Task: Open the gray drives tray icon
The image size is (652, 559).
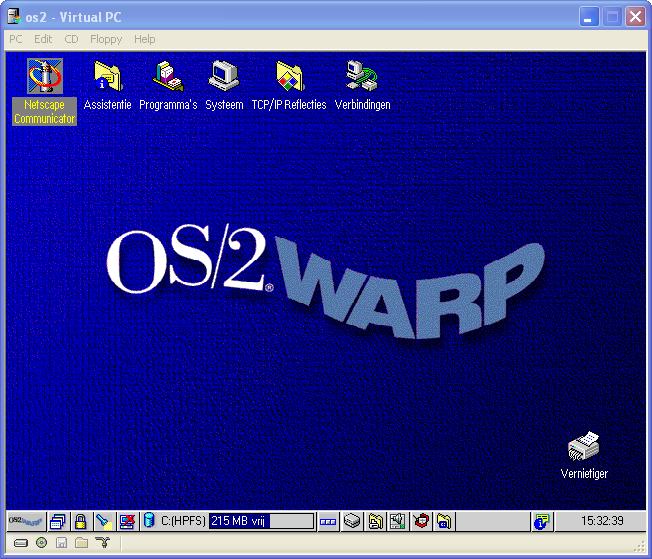Action: (x=352, y=521)
